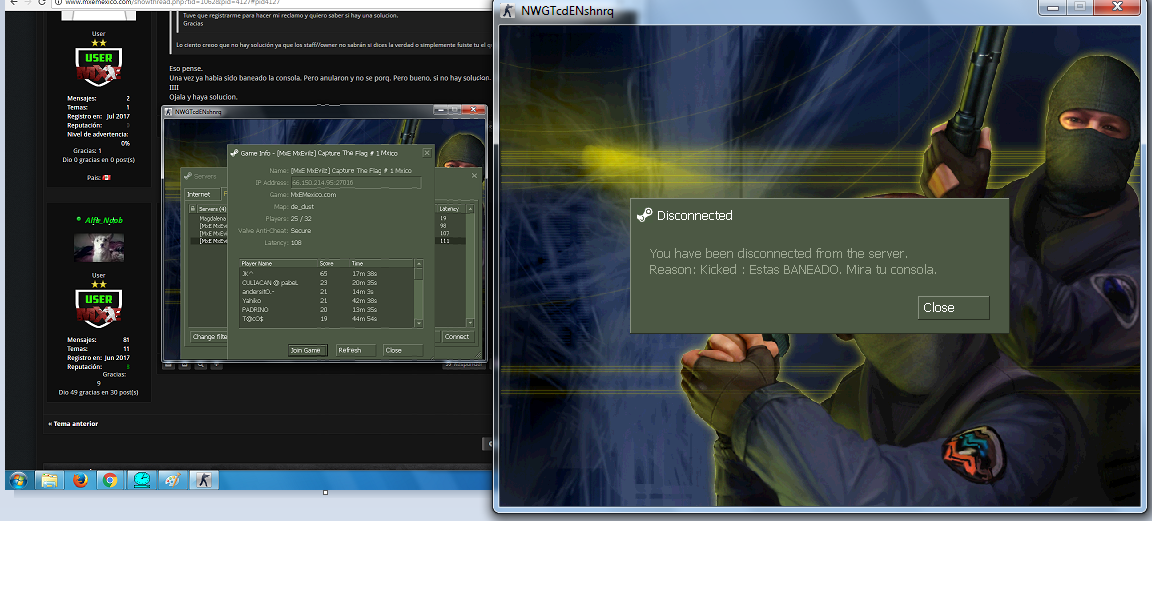Image resolution: width=1152 pixels, height=614 pixels.
Task: Click the scrollbar thumb of the player list
Action: pyautogui.click(x=419, y=274)
